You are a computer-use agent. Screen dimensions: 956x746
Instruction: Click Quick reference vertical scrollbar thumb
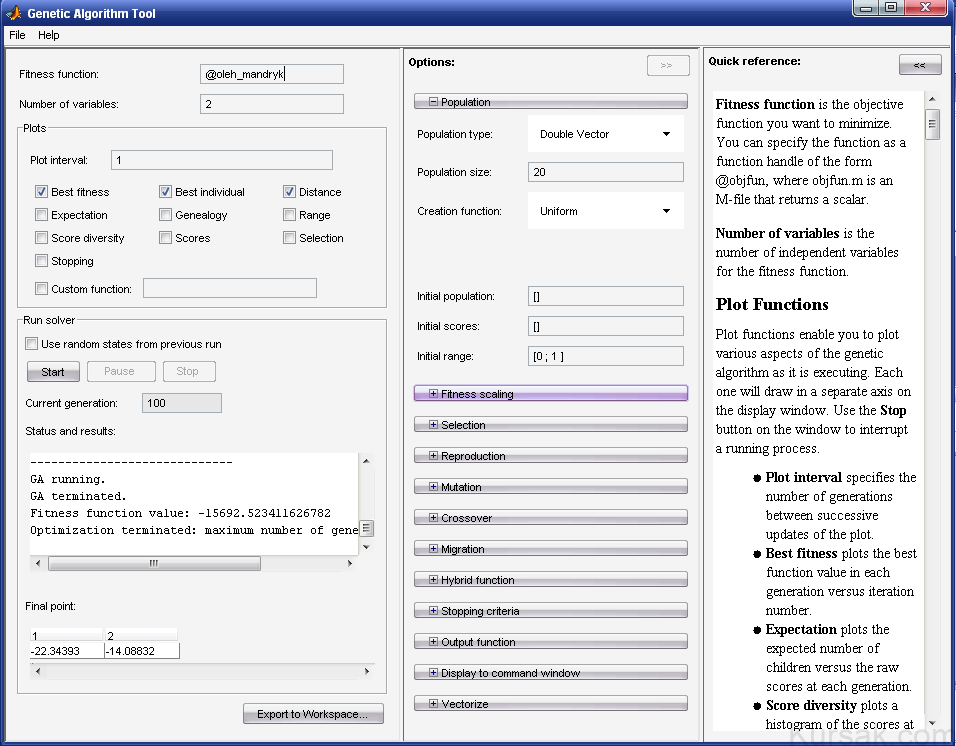tap(932, 124)
